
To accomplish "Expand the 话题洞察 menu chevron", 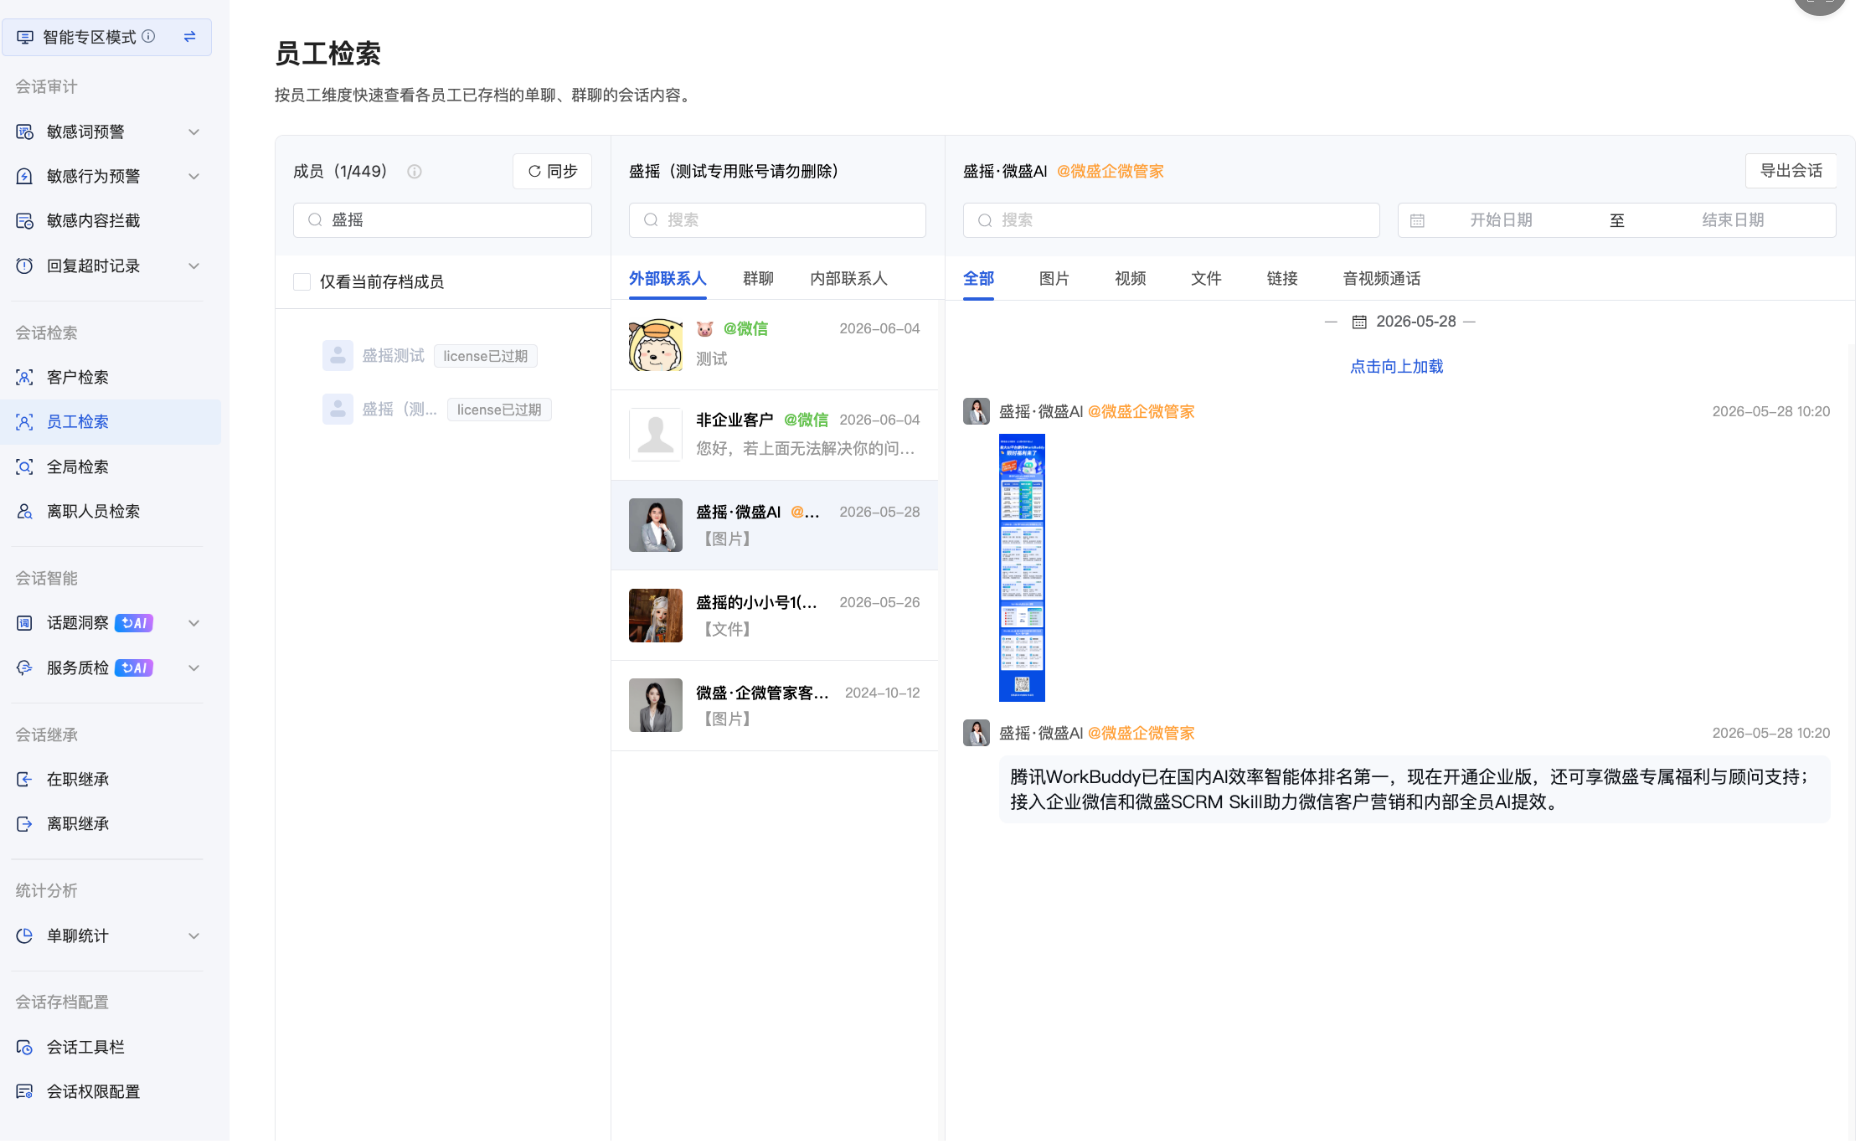I will pos(194,623).
